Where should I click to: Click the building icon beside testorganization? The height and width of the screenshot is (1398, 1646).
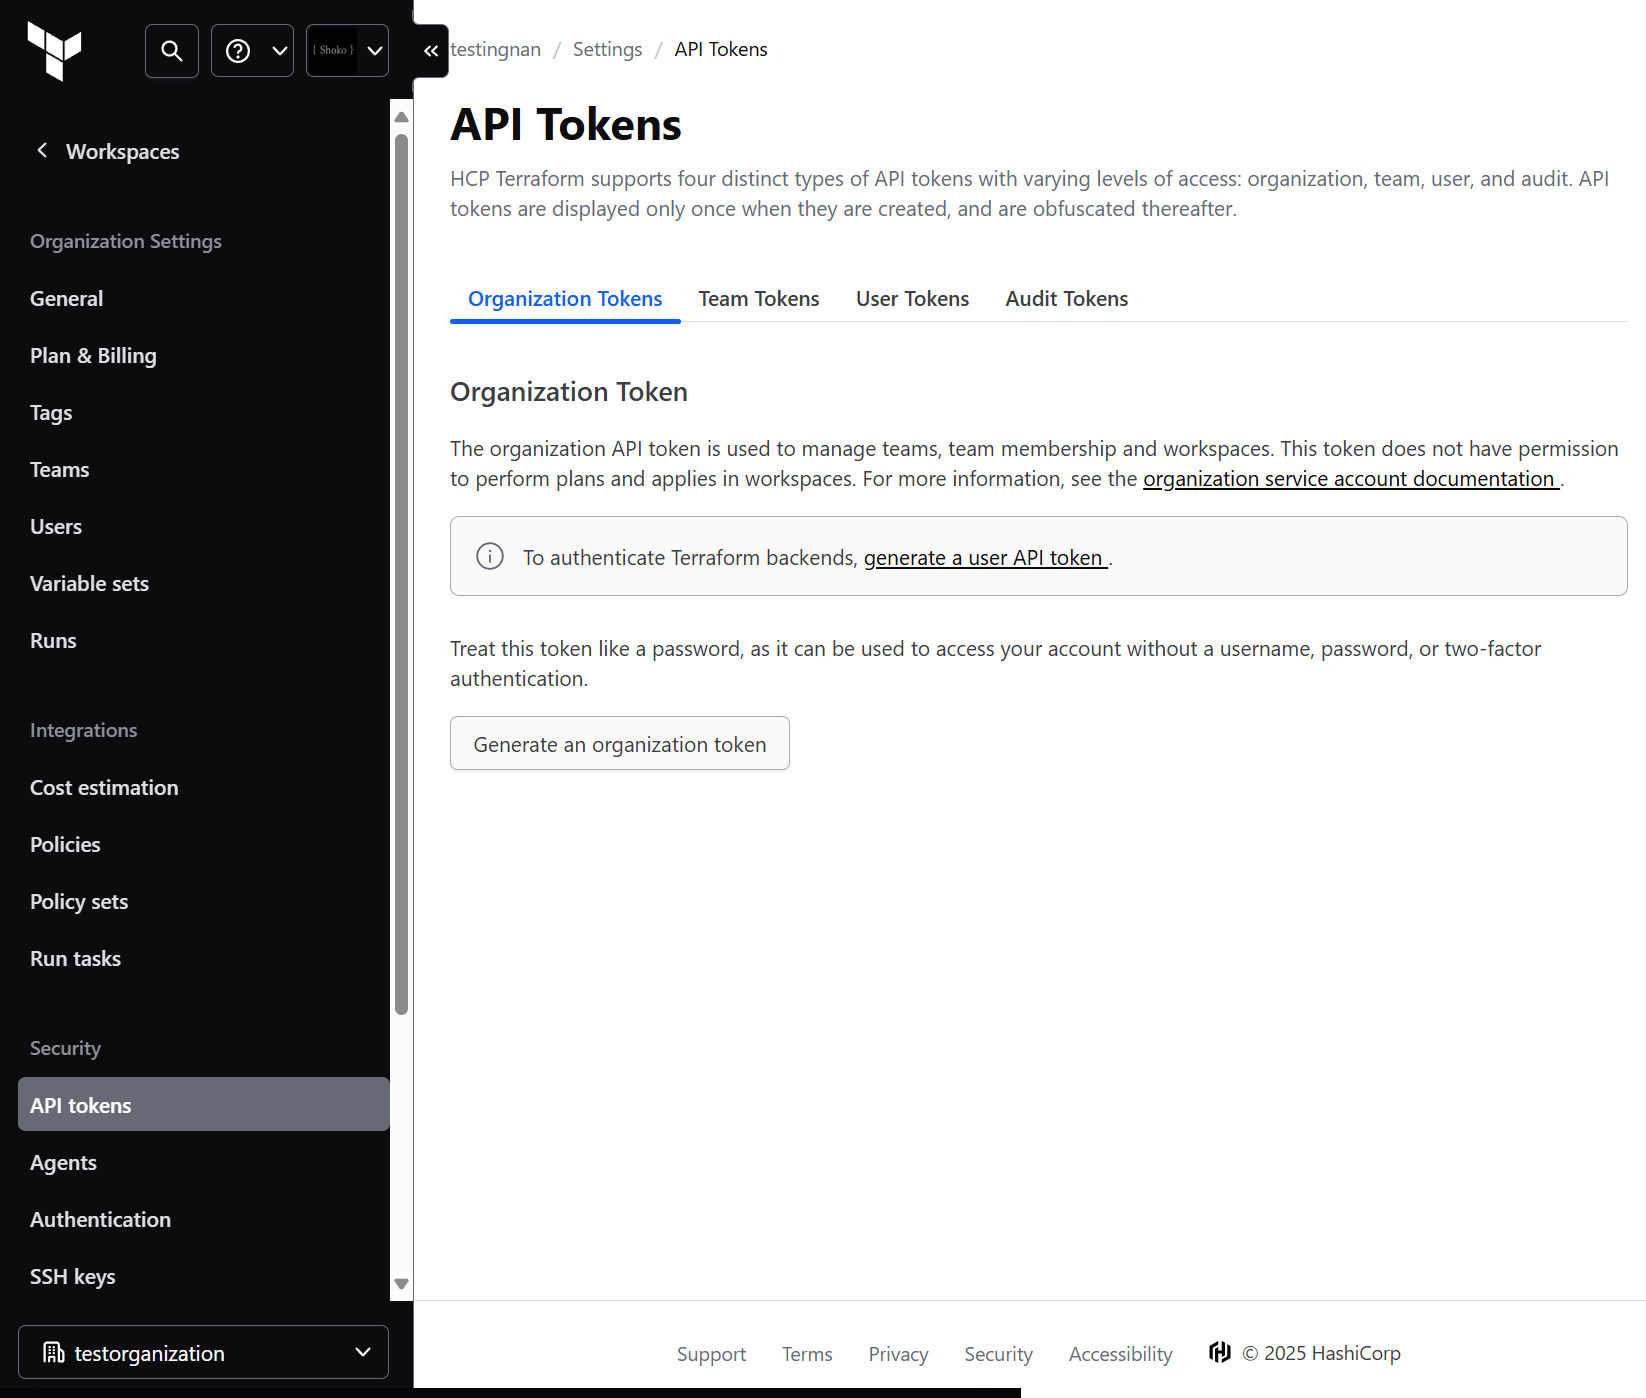pyautogui.click(x=54, y=1353)
